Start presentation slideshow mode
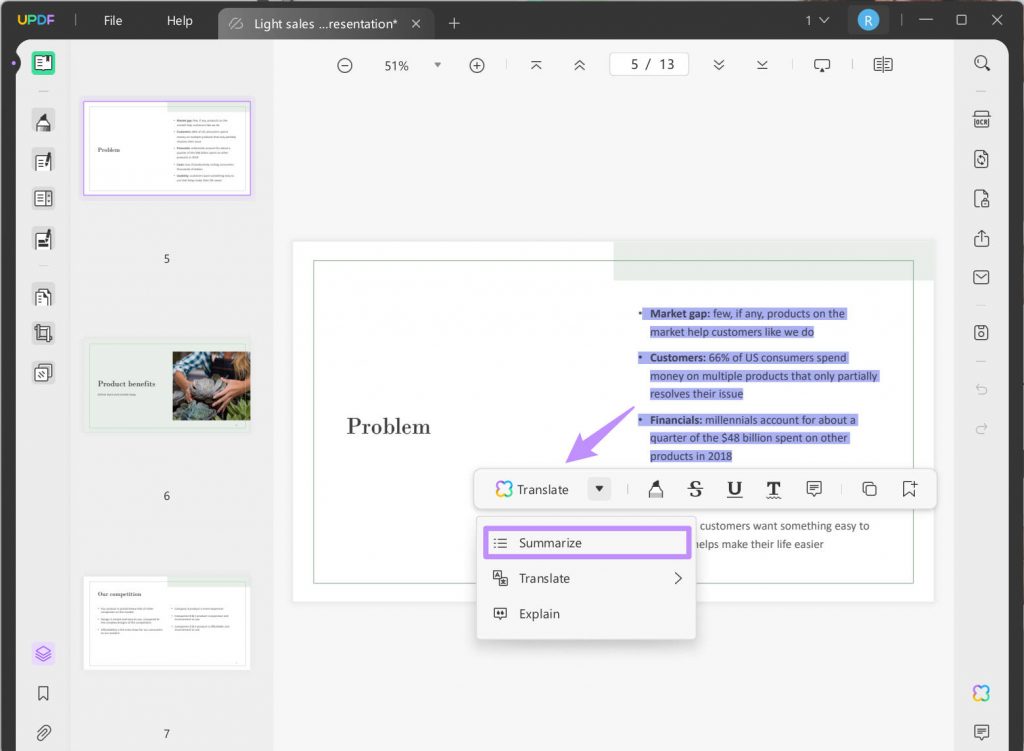This screenshot has width=1024, height=751. 821,64
